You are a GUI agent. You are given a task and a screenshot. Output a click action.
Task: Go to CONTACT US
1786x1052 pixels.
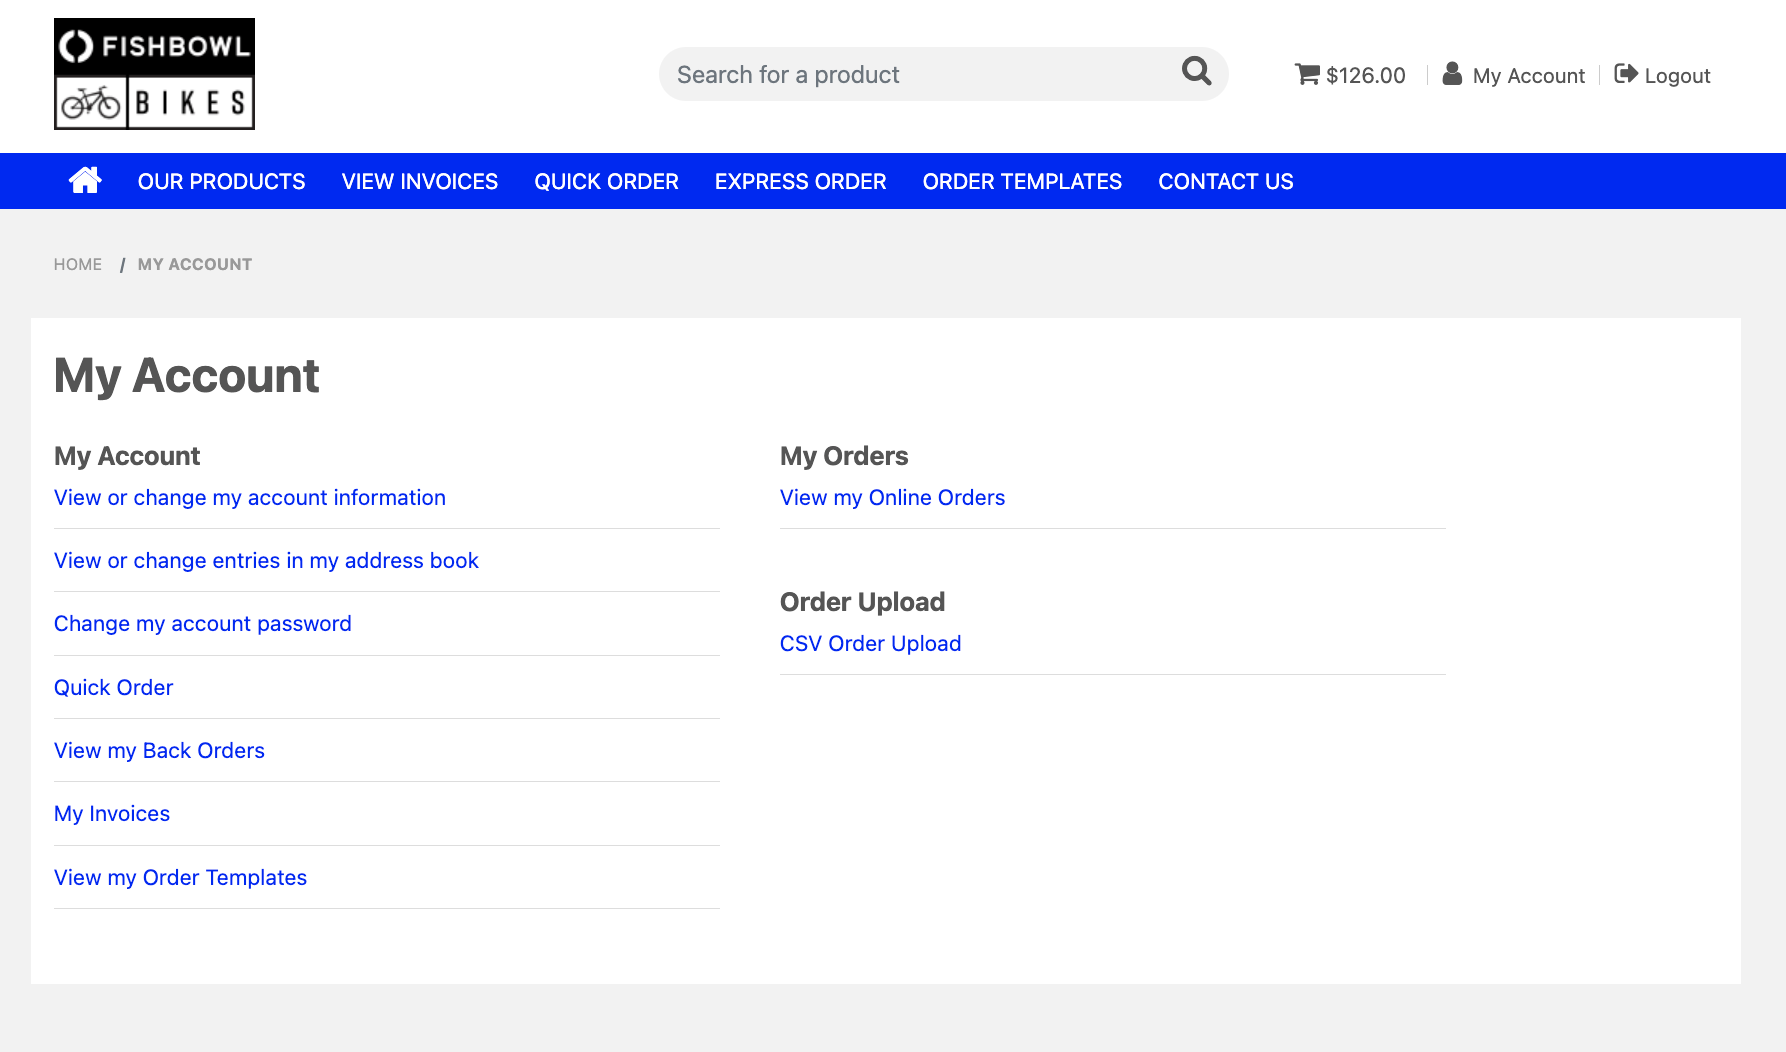click(x=1225, y=181)
